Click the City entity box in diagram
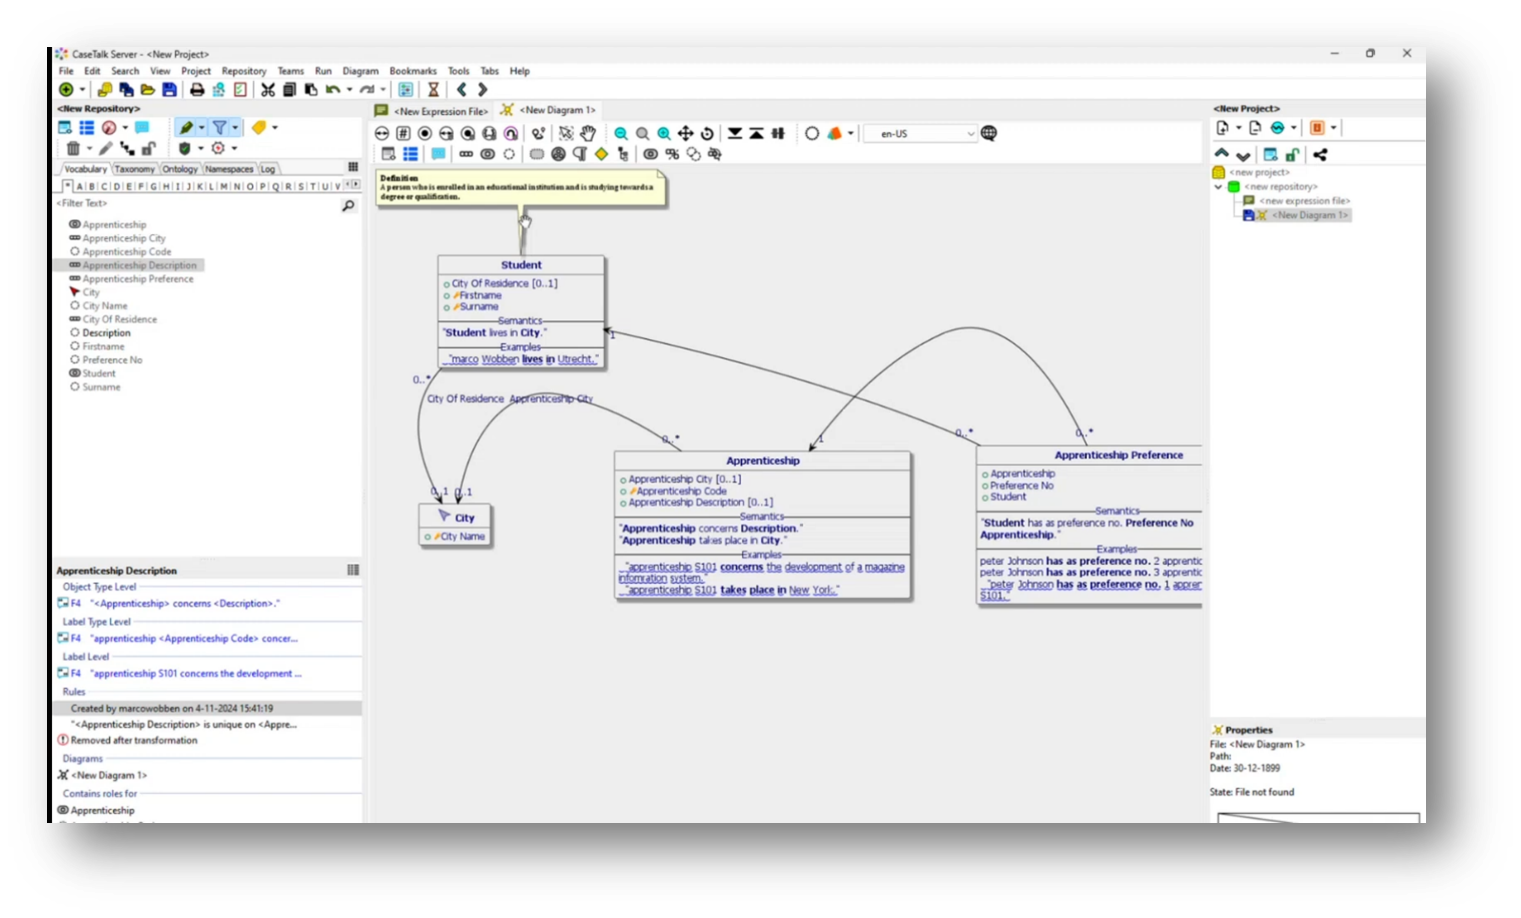1521x918 pixels. pos(455,525)
